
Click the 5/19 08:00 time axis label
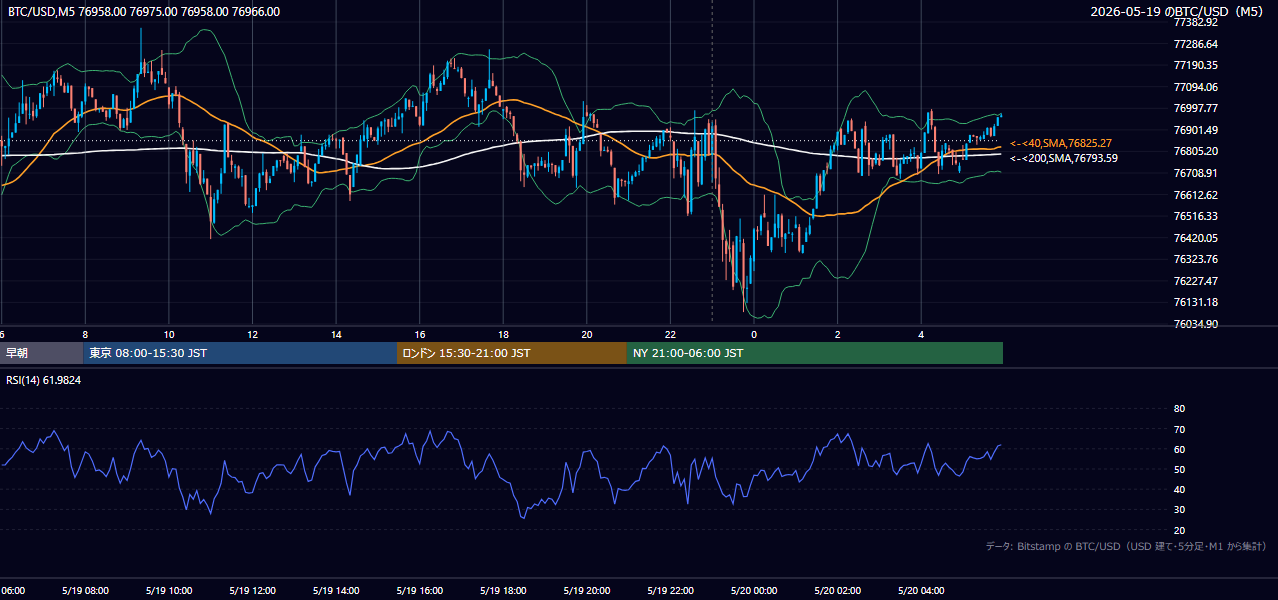click(x=85, y=591)
